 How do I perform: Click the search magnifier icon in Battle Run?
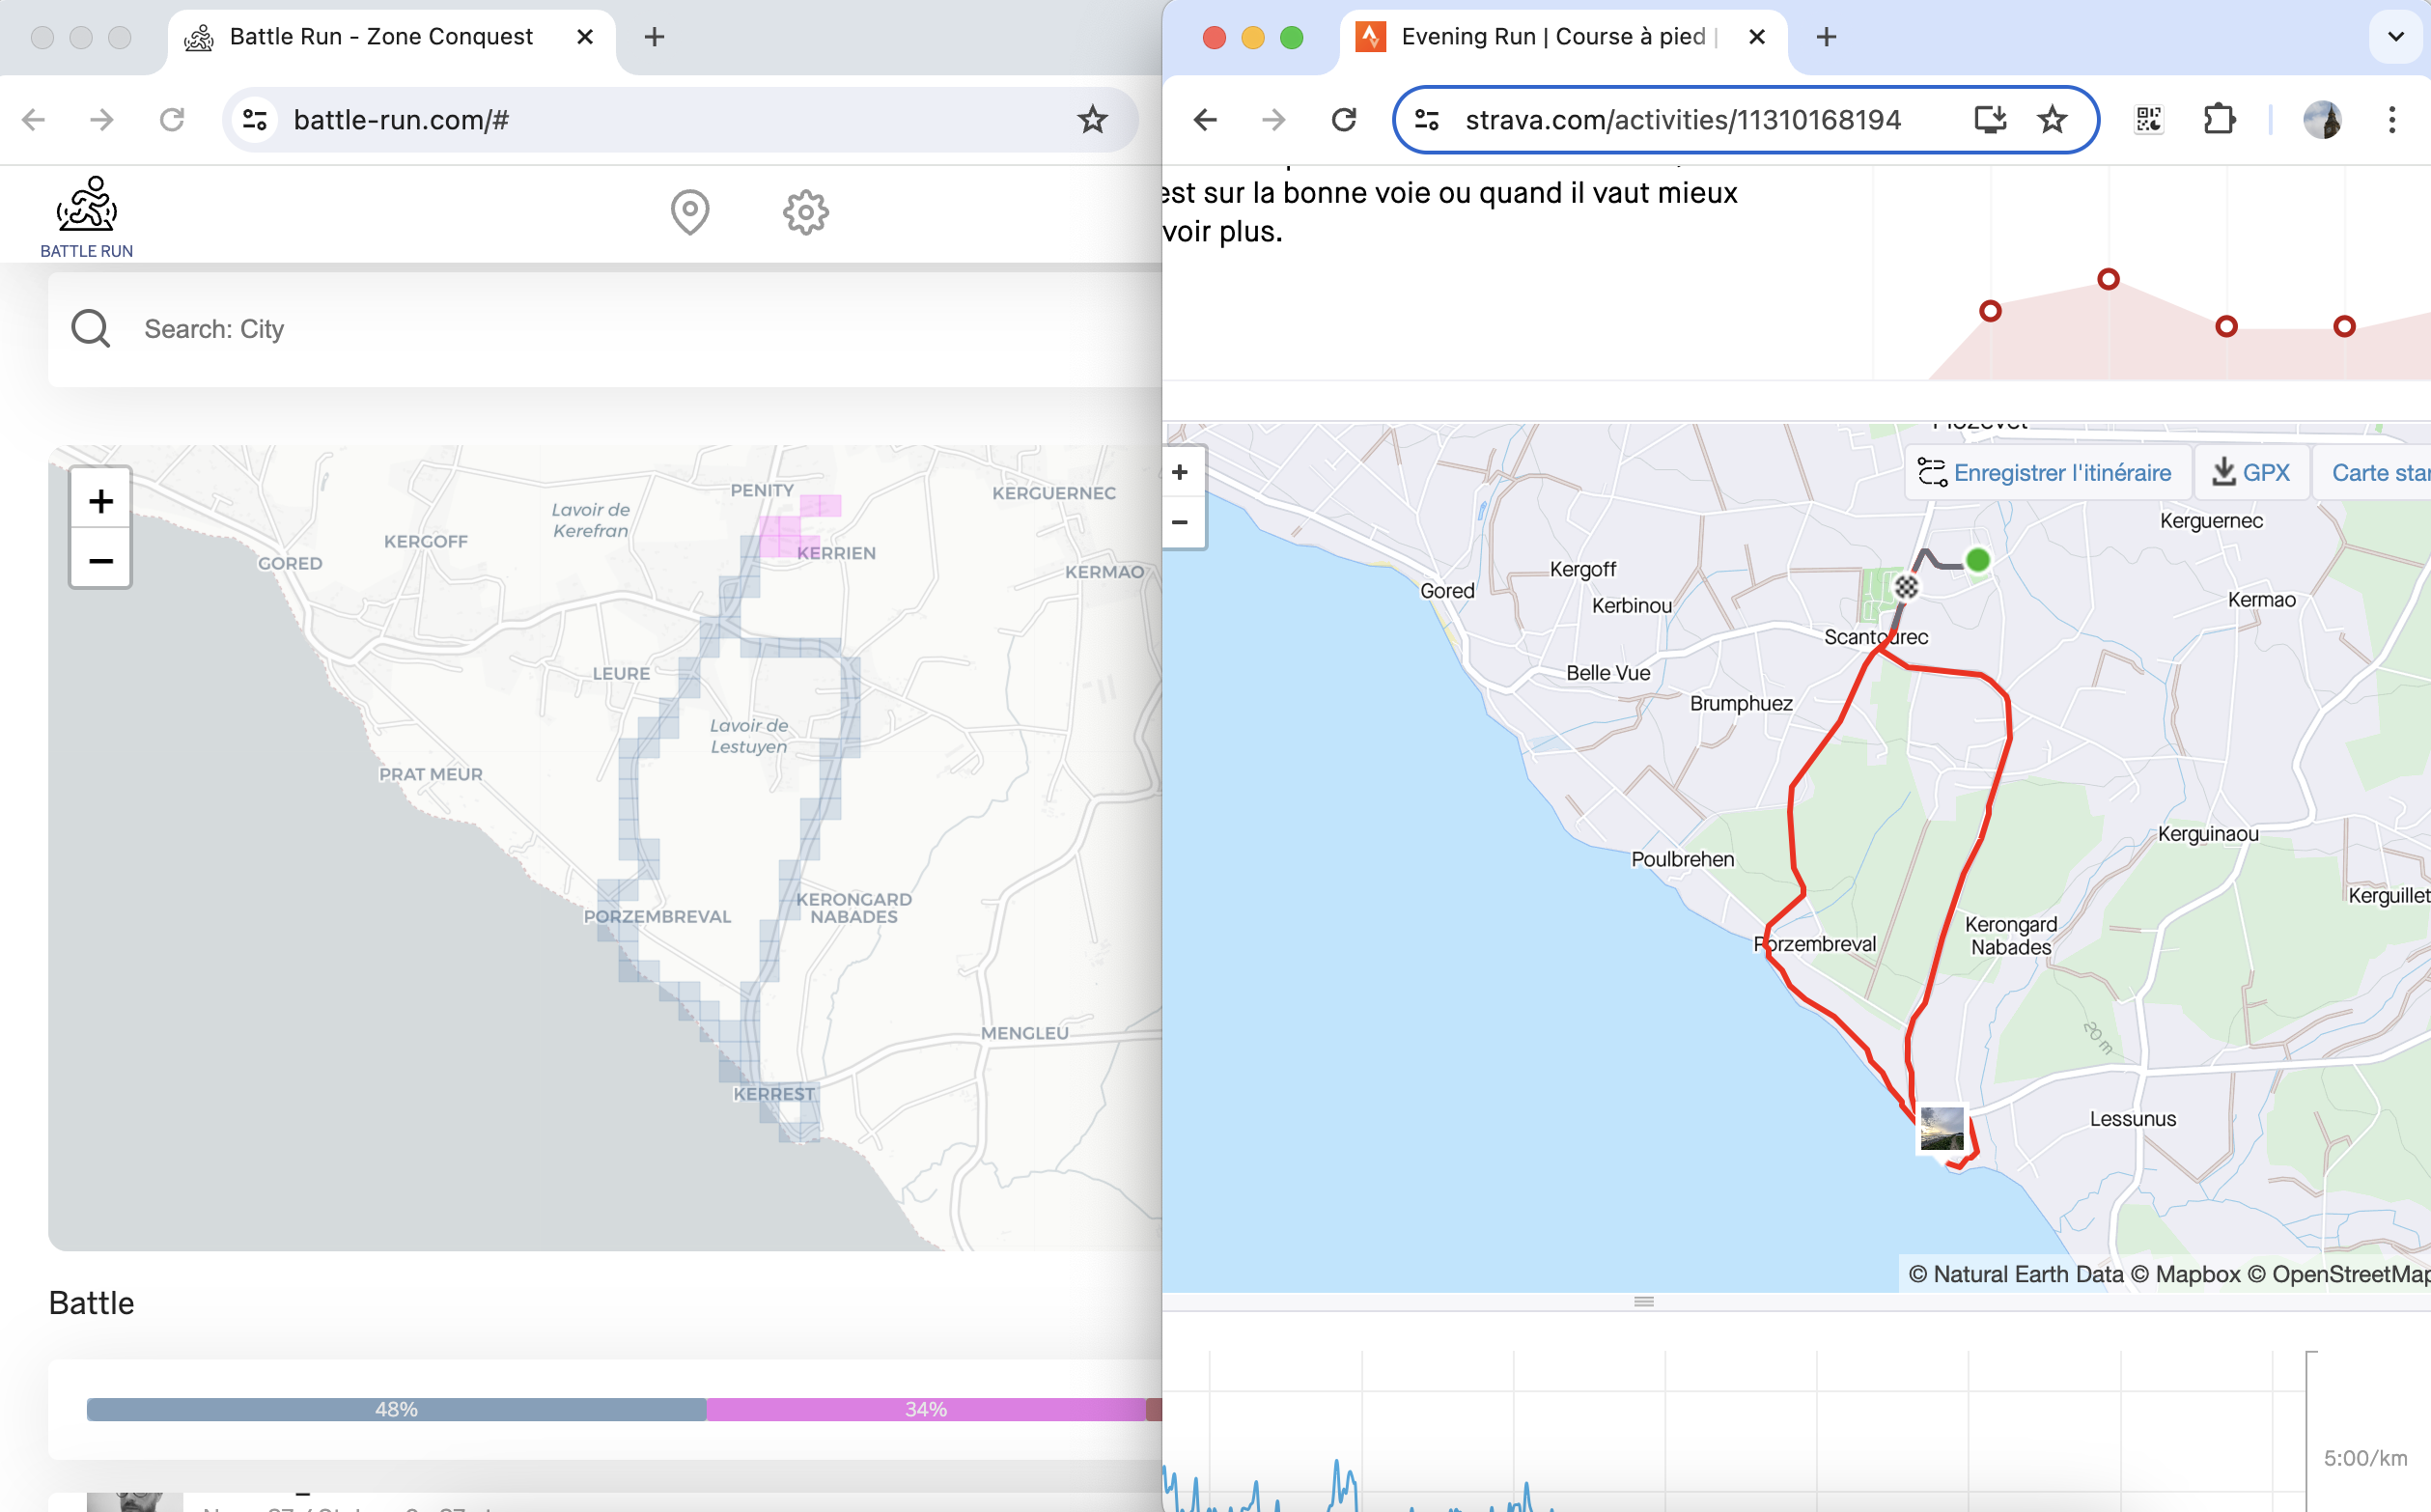91,328
